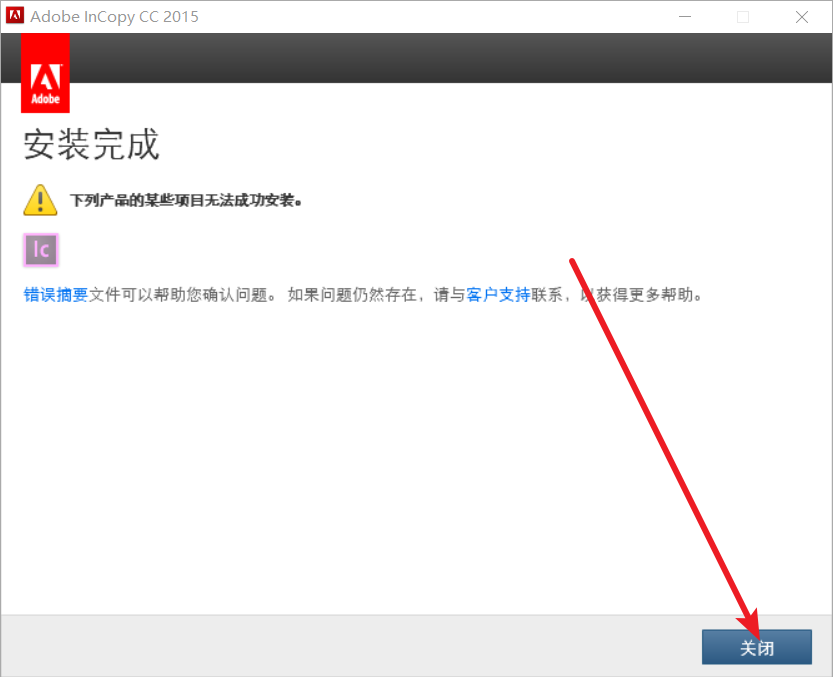Open the 客户支持 link

tap(498, 294)
